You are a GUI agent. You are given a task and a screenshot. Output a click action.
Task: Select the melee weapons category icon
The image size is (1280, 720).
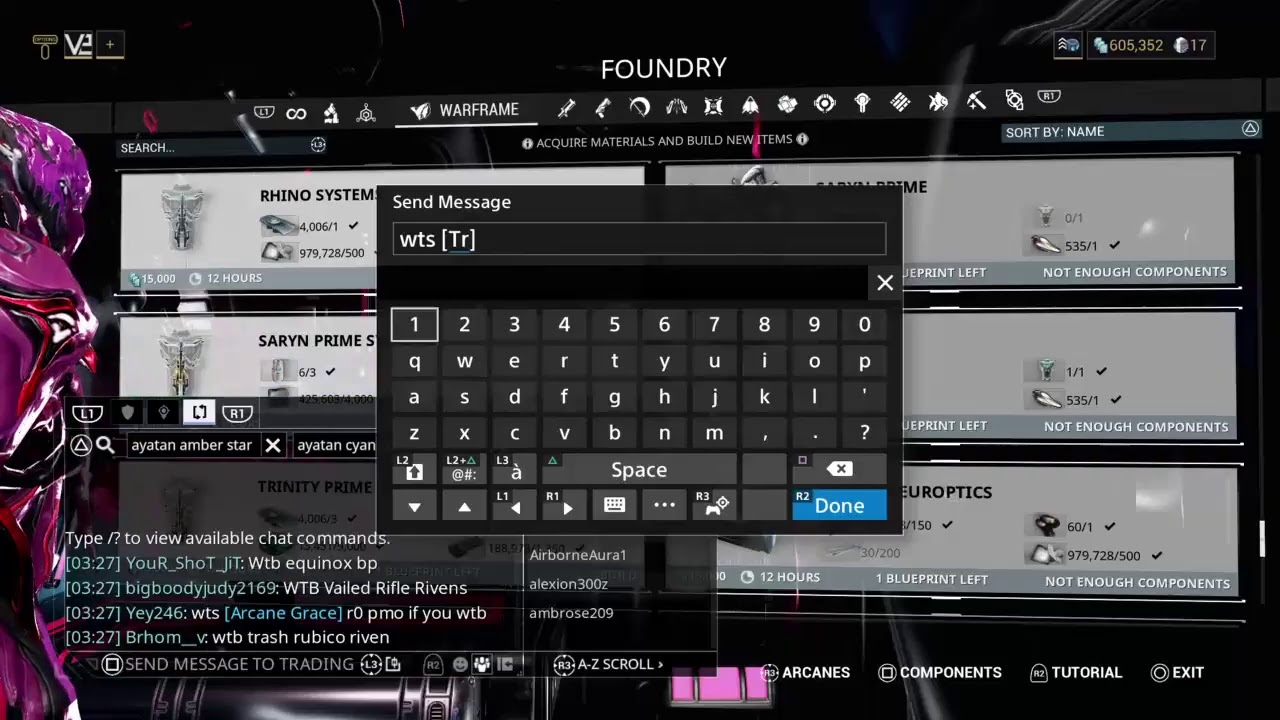(x=640, y=106)
